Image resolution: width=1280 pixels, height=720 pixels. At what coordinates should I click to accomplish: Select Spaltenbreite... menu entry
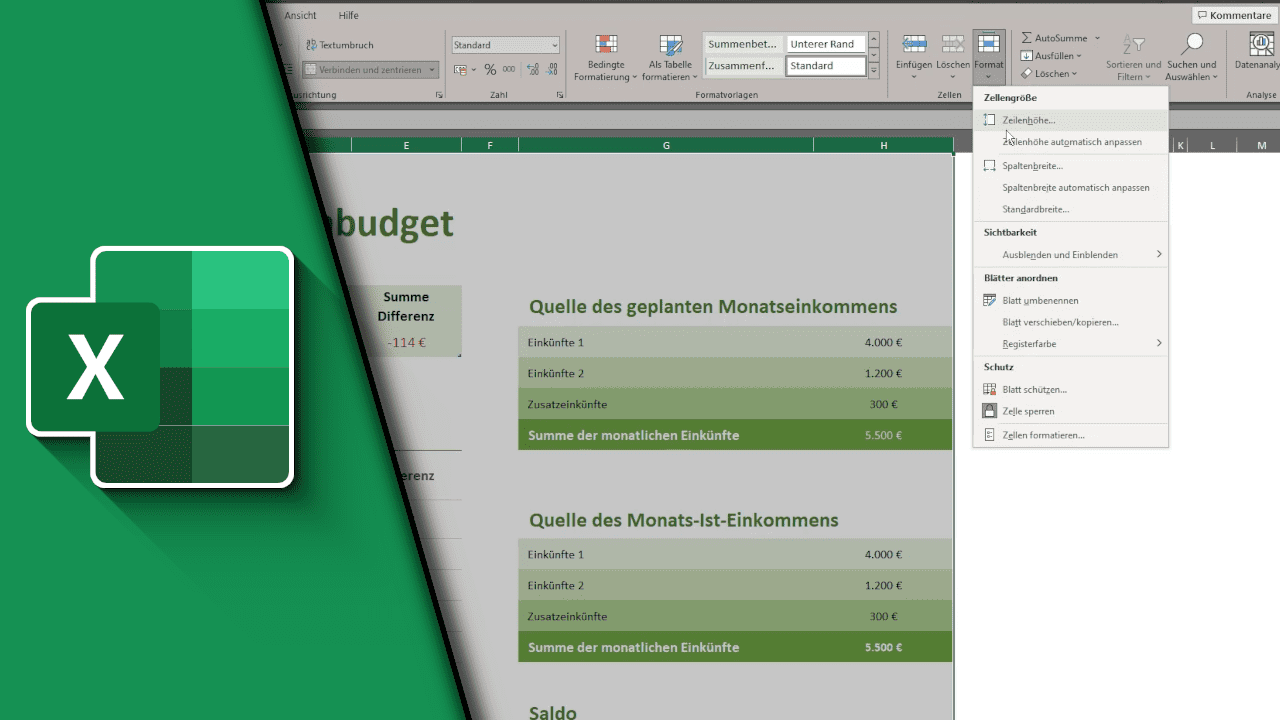pyautogui.click(x=1032, y=166)
